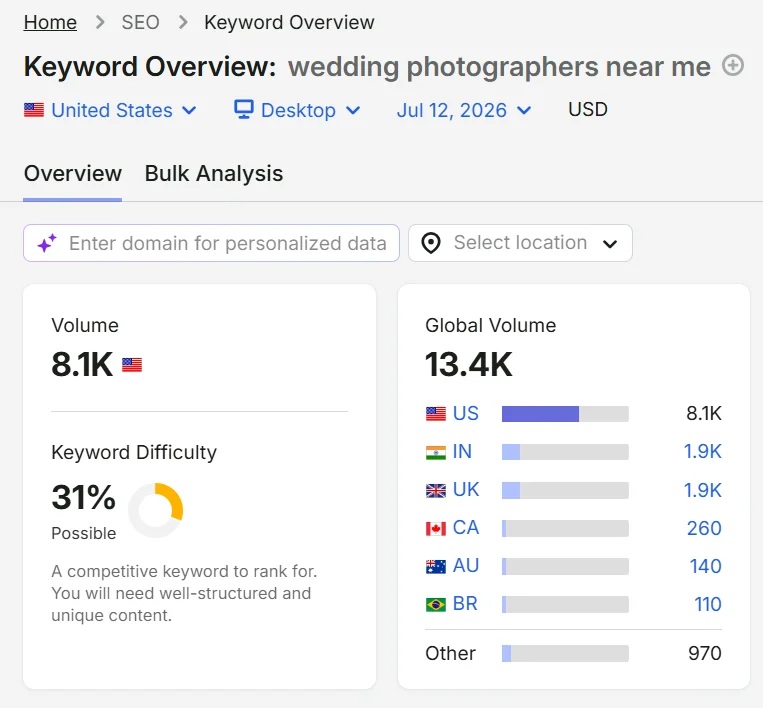This screenshot has width=763, height=708.
Task: Click the US volume progress bar
Action: (565, 414)
